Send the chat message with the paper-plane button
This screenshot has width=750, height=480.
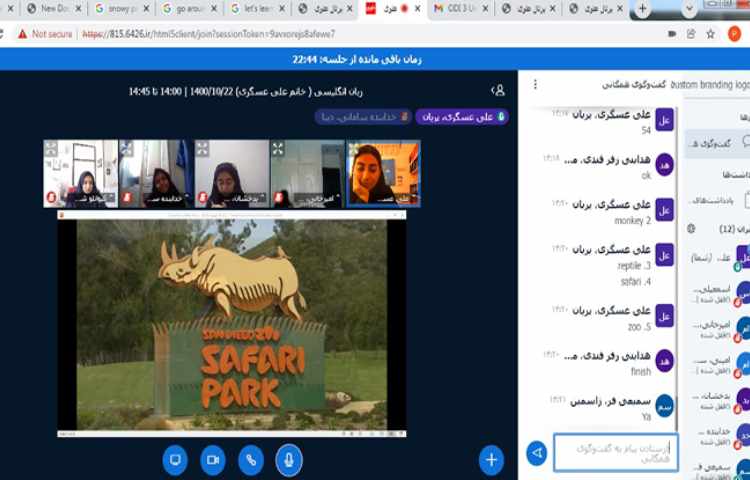point(537,453)
